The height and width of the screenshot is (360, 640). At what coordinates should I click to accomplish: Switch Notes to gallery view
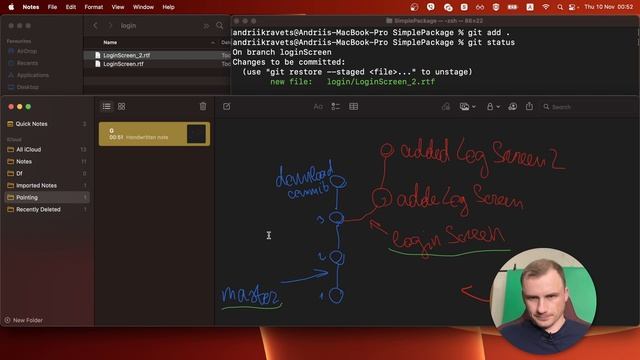(x=122, y=107)
